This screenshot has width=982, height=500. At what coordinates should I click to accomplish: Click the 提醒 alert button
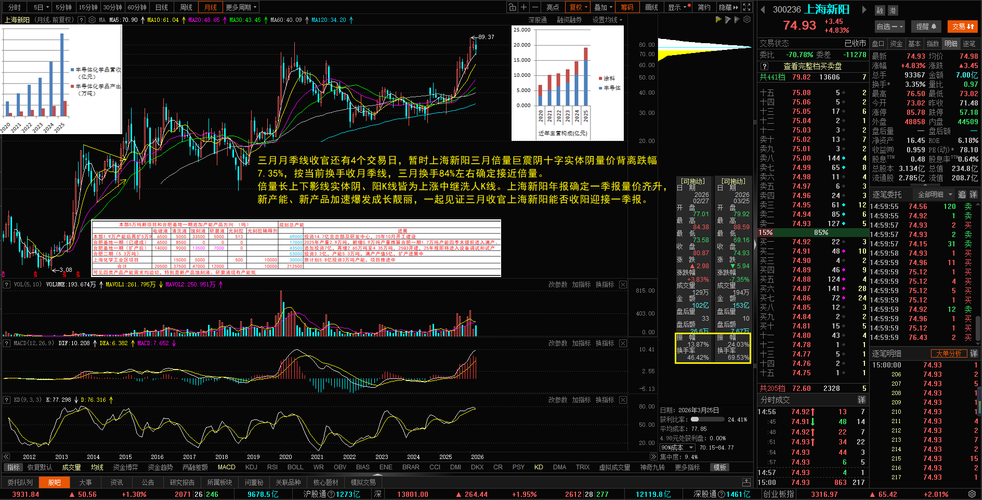tap(926, 26)
